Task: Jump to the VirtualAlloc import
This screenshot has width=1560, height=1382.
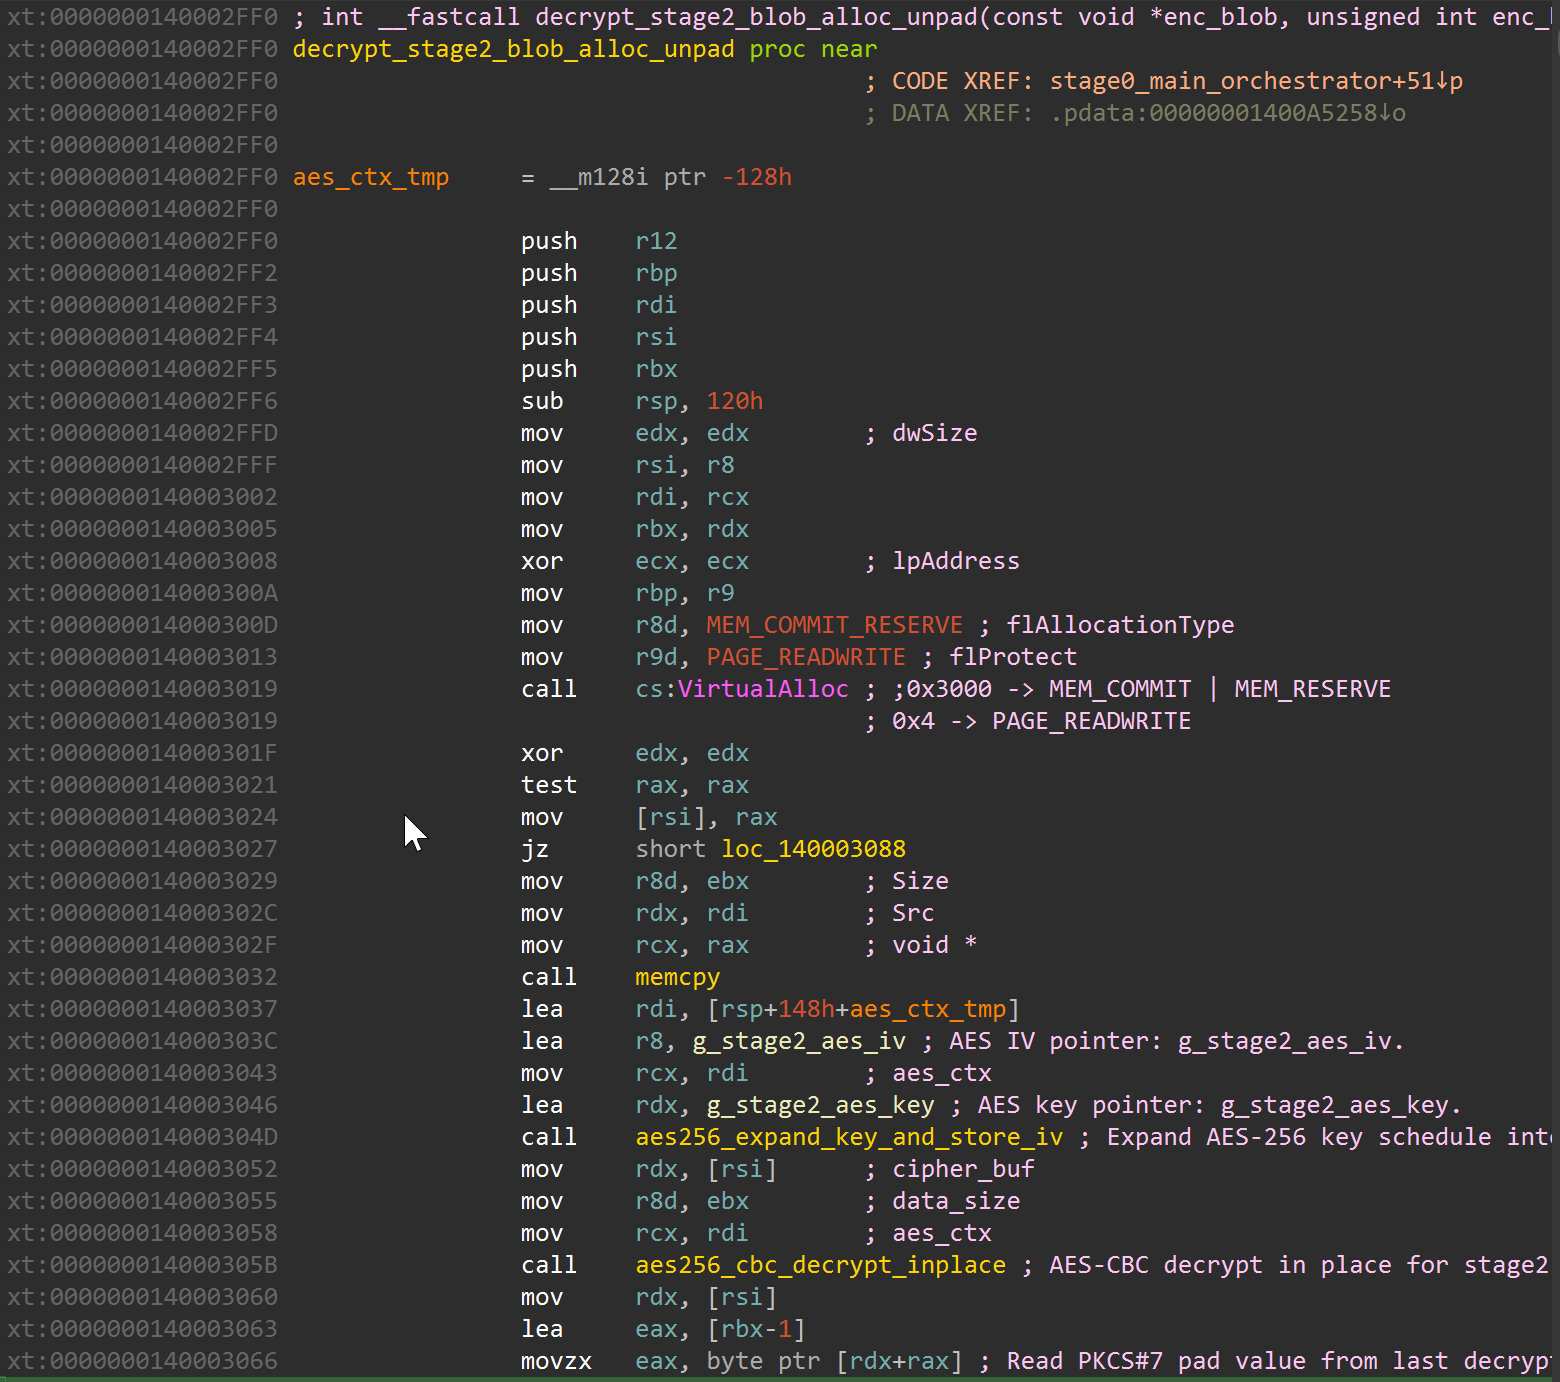Action: coord(763,688)
